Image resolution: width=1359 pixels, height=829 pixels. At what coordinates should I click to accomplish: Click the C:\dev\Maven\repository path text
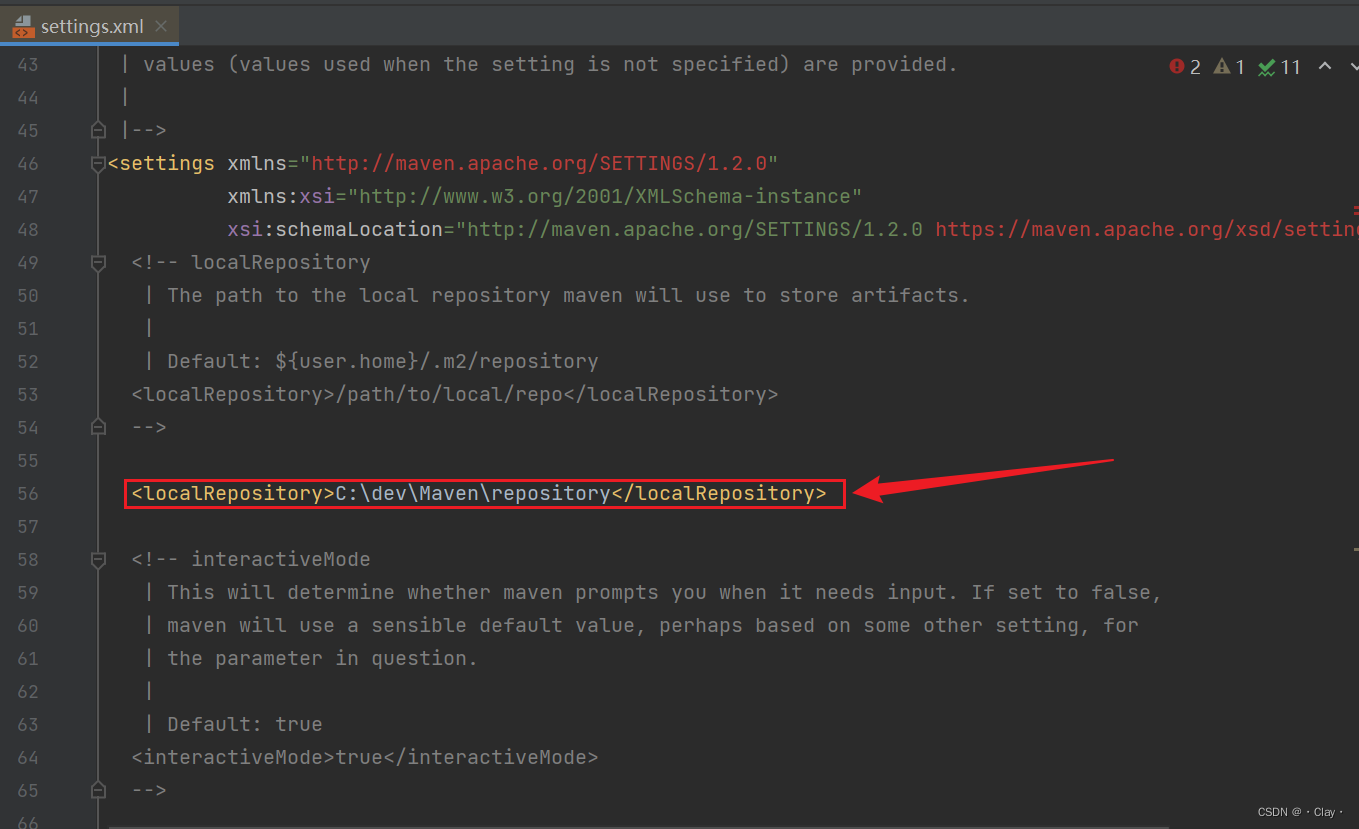pyautogui.click(x=473, y=493)
